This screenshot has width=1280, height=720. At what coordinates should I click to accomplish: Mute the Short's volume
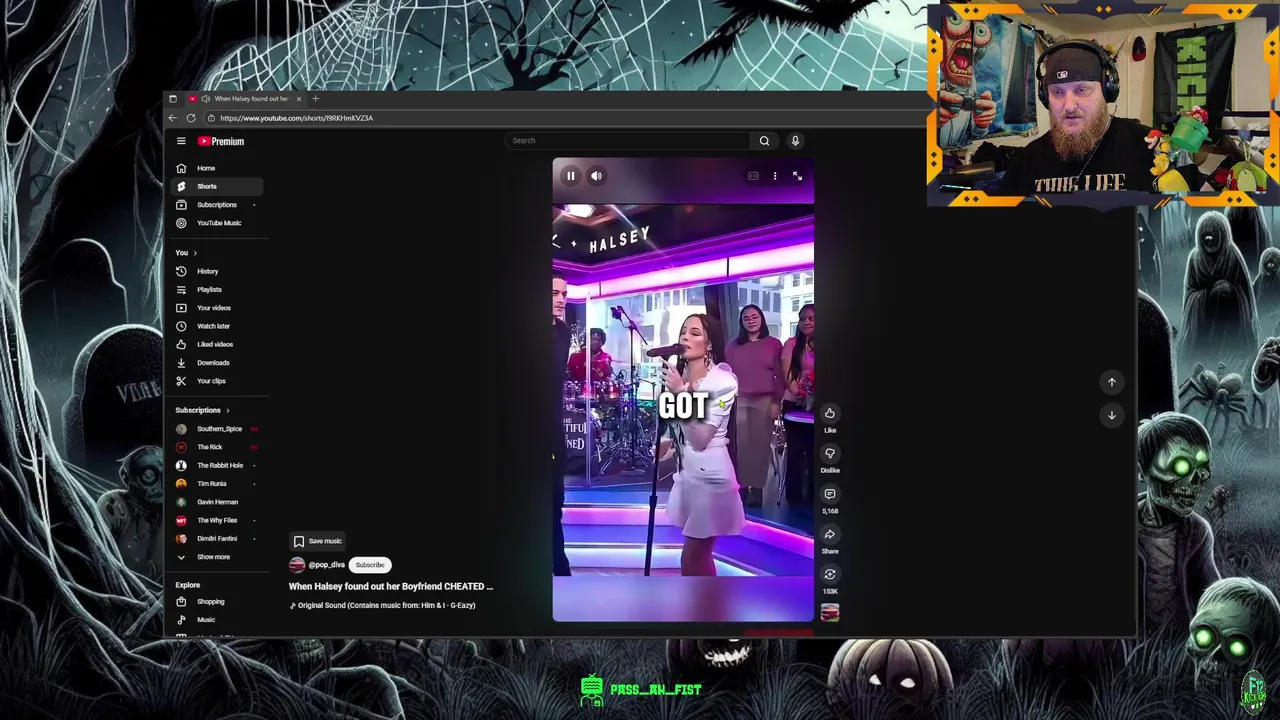tap(596, 176)
